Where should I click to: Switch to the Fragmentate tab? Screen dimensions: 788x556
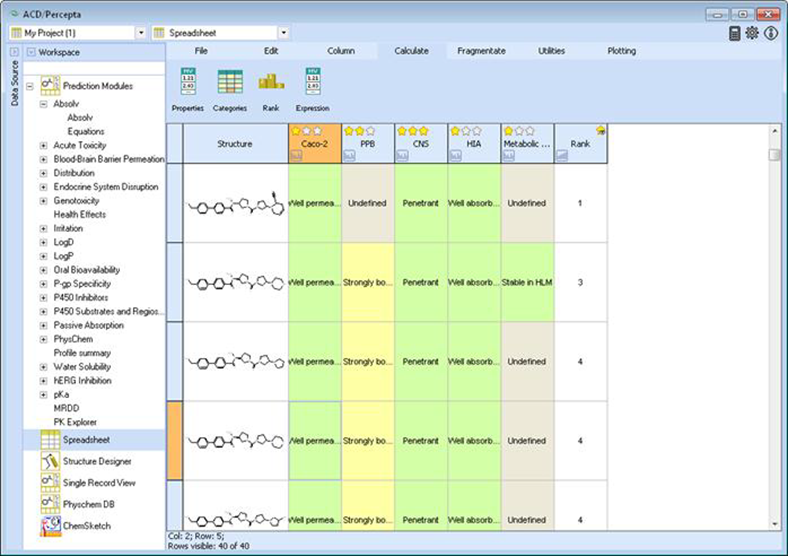(x=481, y=51)
